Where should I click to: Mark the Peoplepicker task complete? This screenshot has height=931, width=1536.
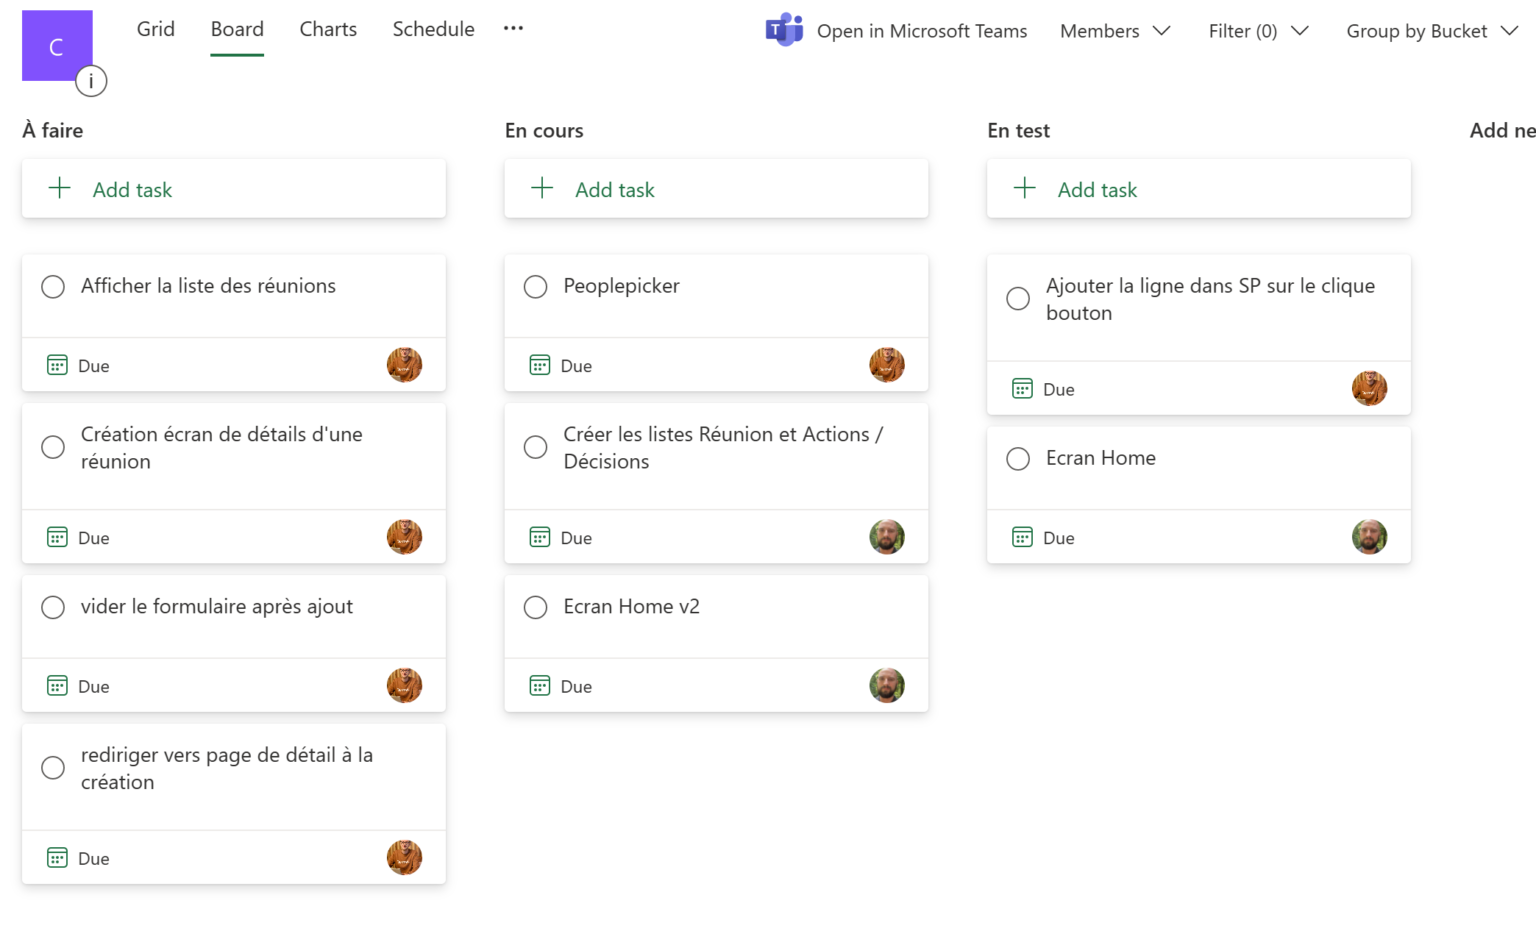[x=535, y=286]
